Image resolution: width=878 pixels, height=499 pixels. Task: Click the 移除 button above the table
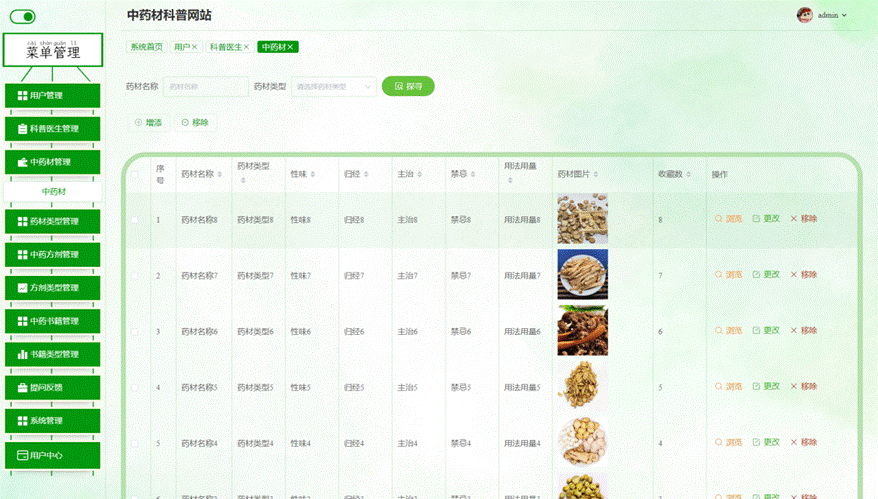(195, 122)
